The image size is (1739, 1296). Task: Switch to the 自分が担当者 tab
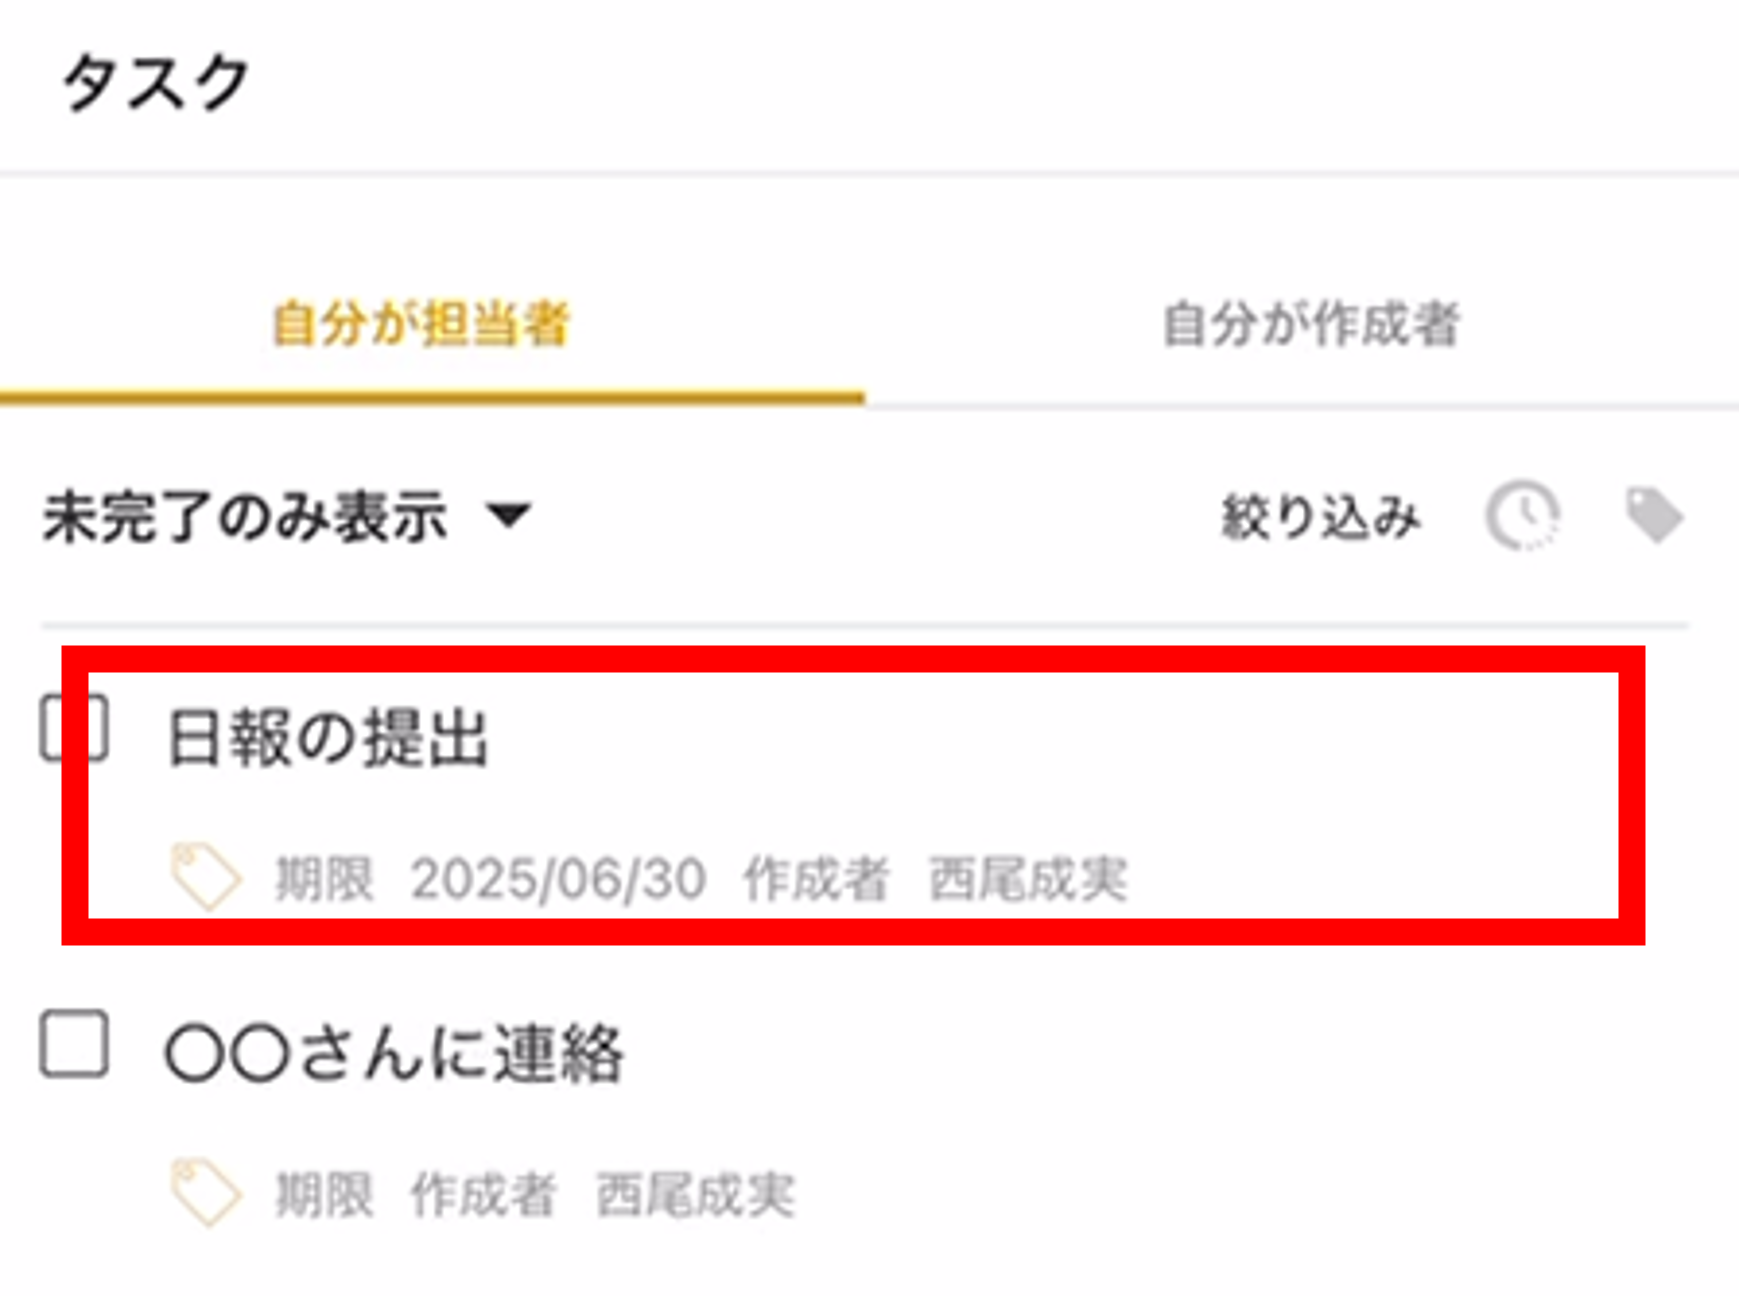(421, 324)
